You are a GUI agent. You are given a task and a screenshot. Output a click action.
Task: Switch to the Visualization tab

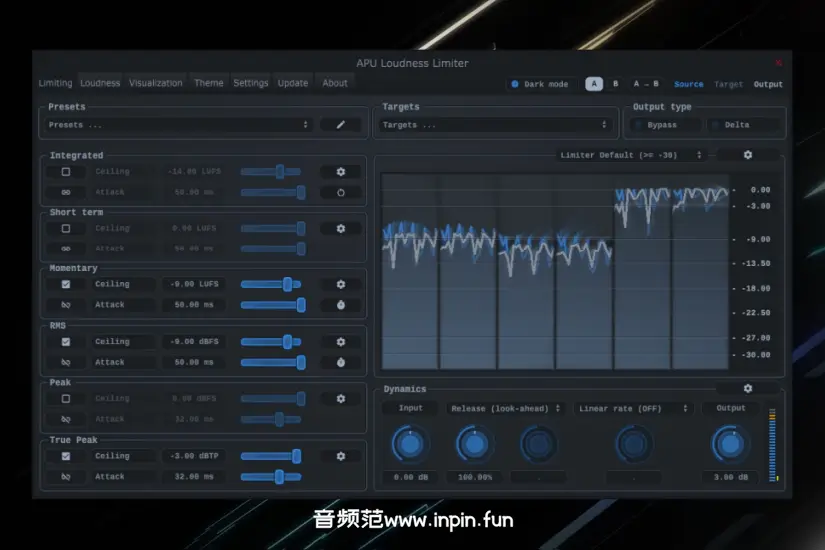click(x=156, y=83)
